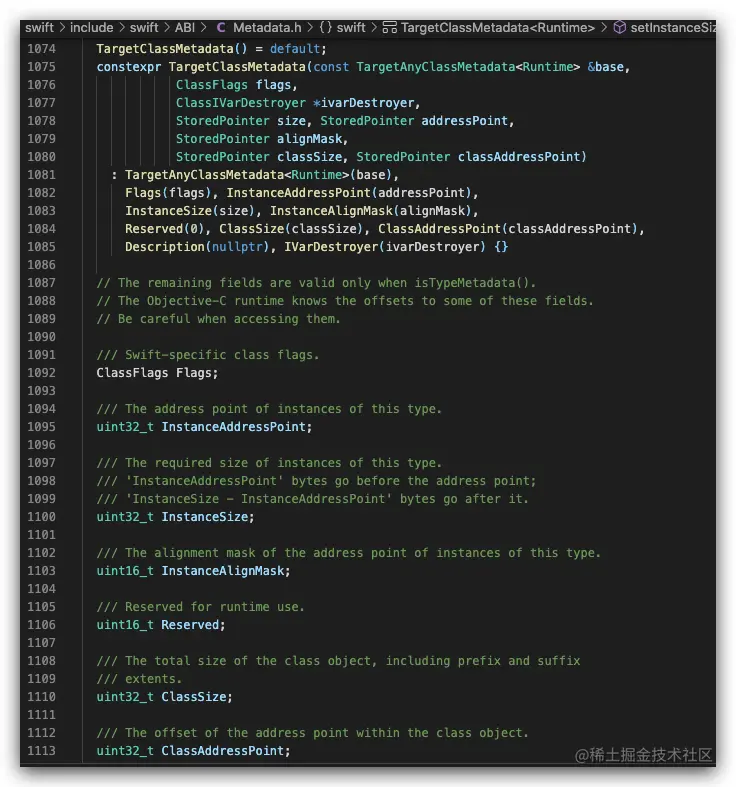Click 'ClassFlags flags' parameter on line 1076

[233, 85]
